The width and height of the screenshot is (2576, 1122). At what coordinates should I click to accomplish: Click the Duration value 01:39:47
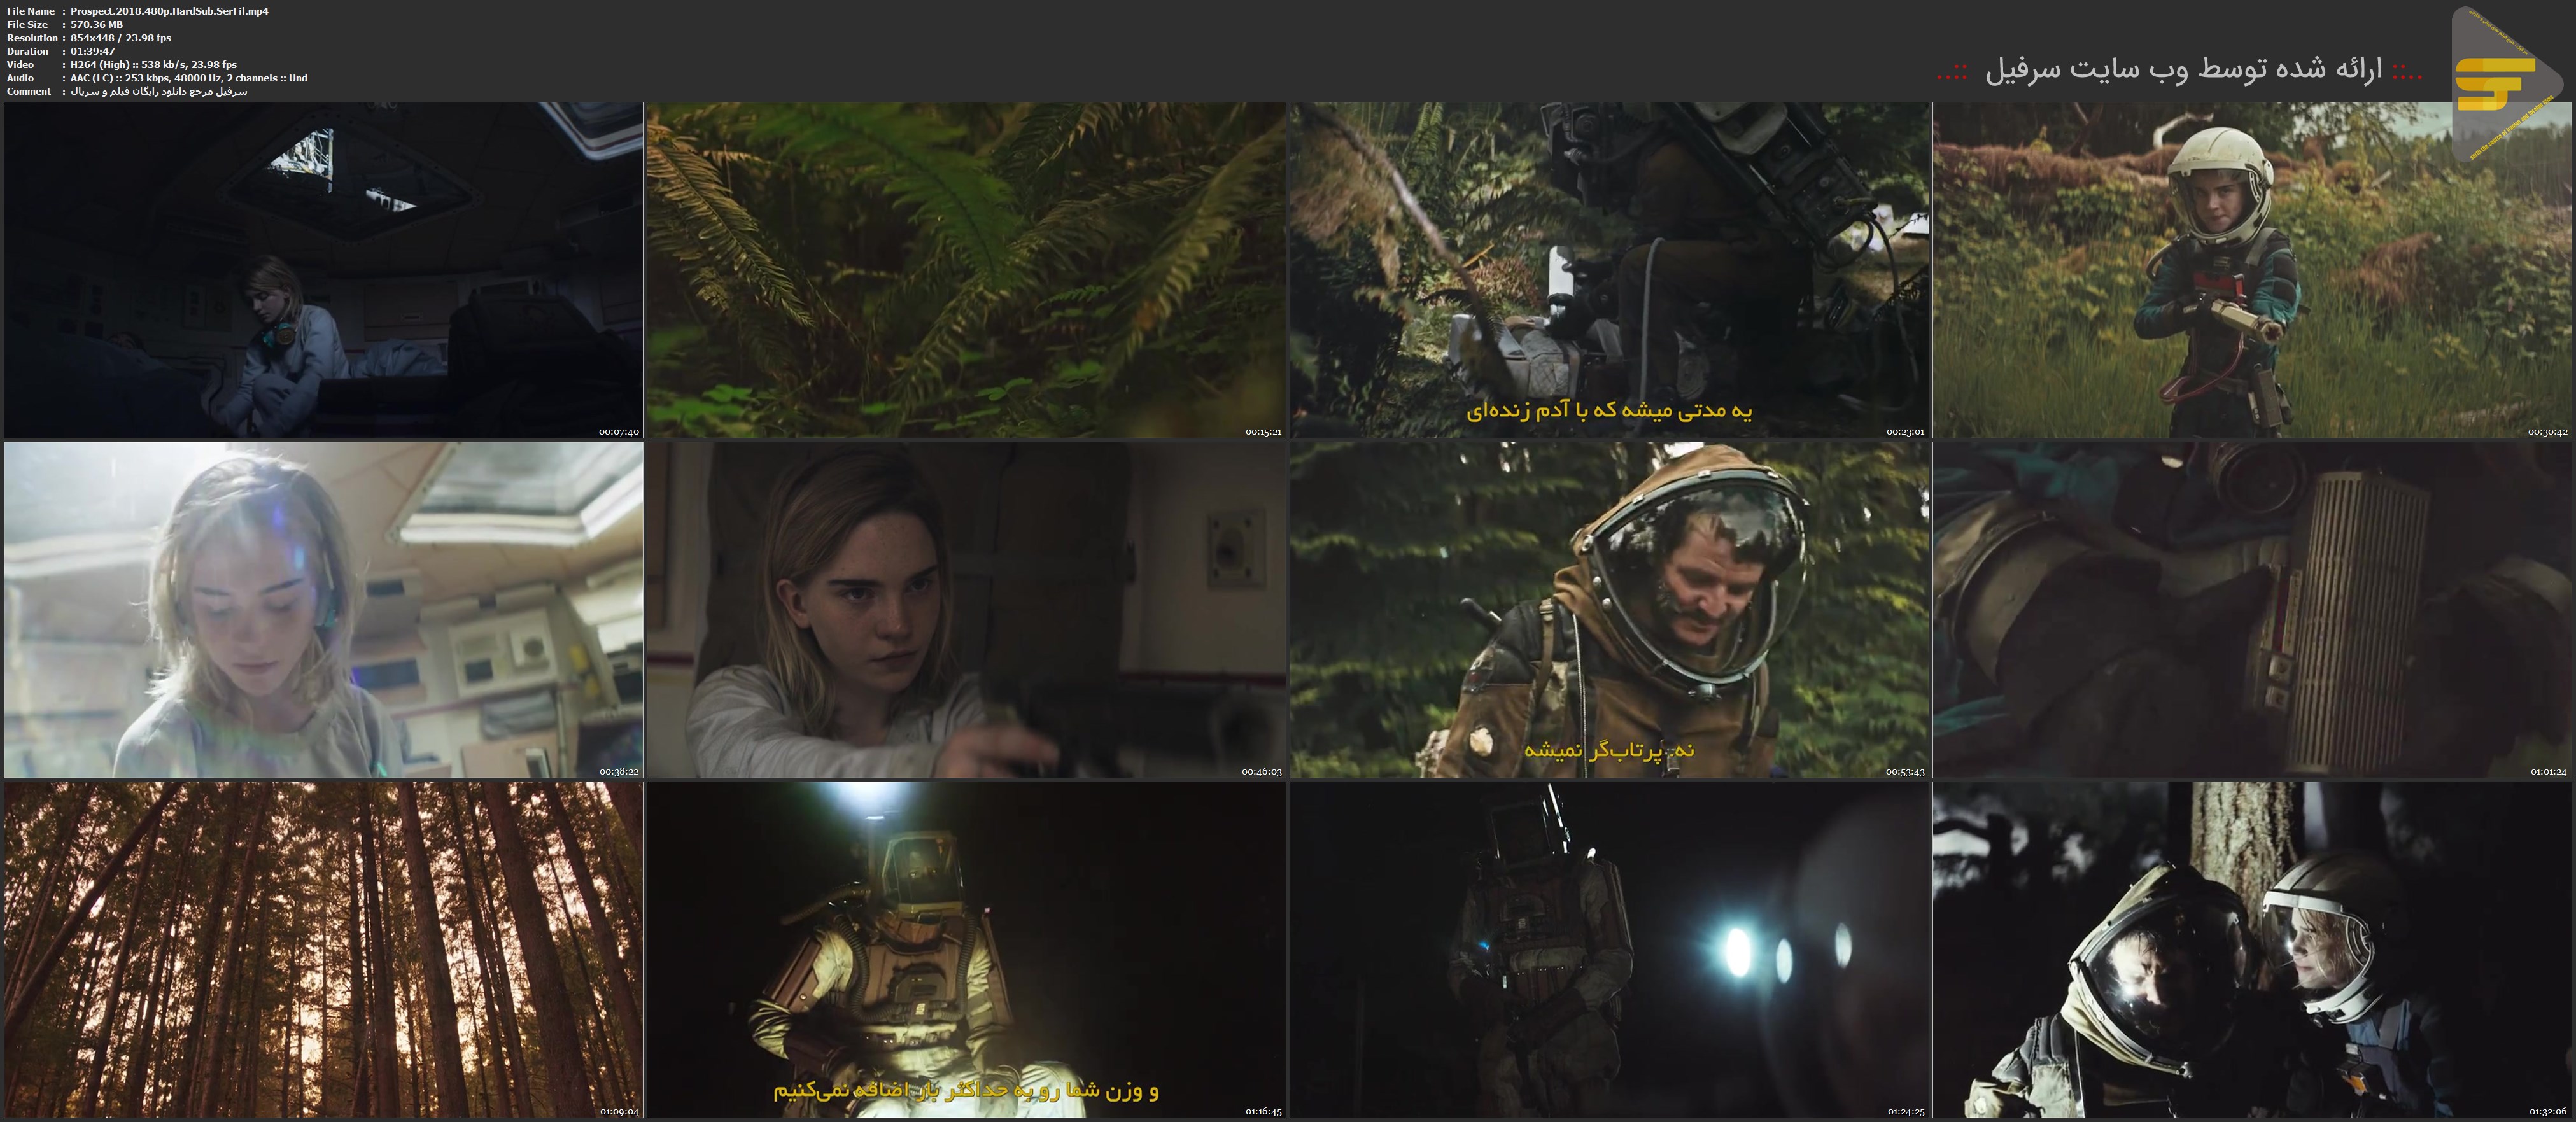[x=93, y=51]
